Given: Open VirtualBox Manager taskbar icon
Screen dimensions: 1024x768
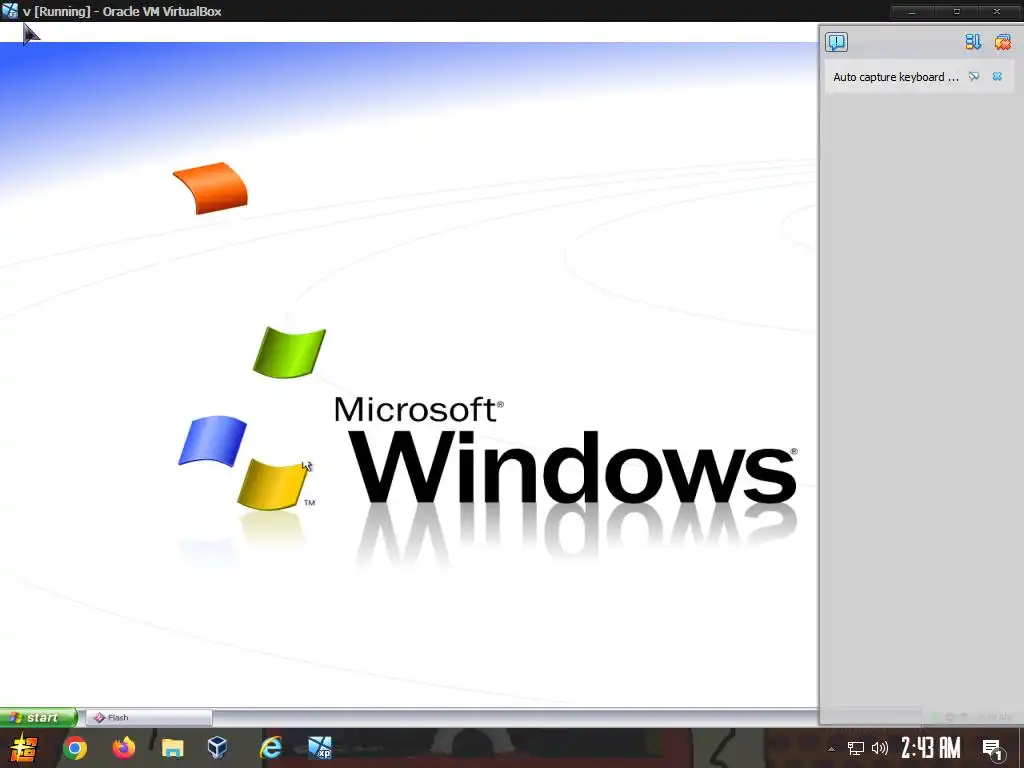Looking at the screenshot, I should click(x=217, y=748).
